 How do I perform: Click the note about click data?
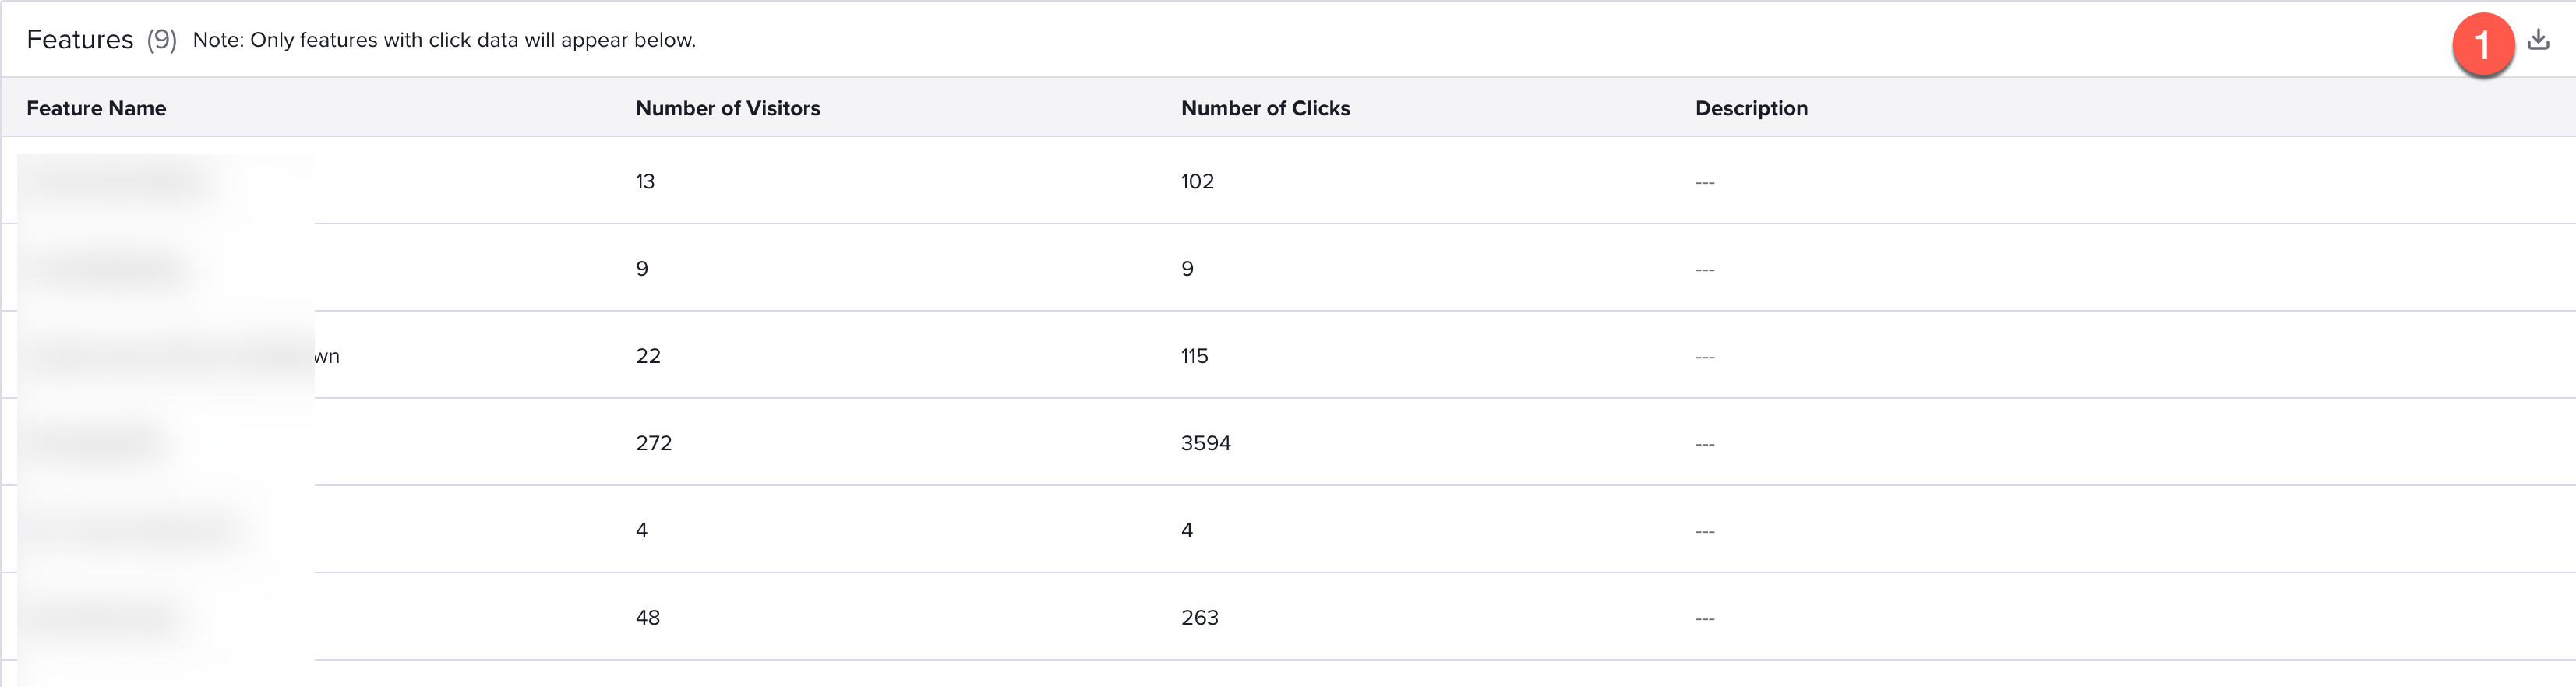coord(444,40)
